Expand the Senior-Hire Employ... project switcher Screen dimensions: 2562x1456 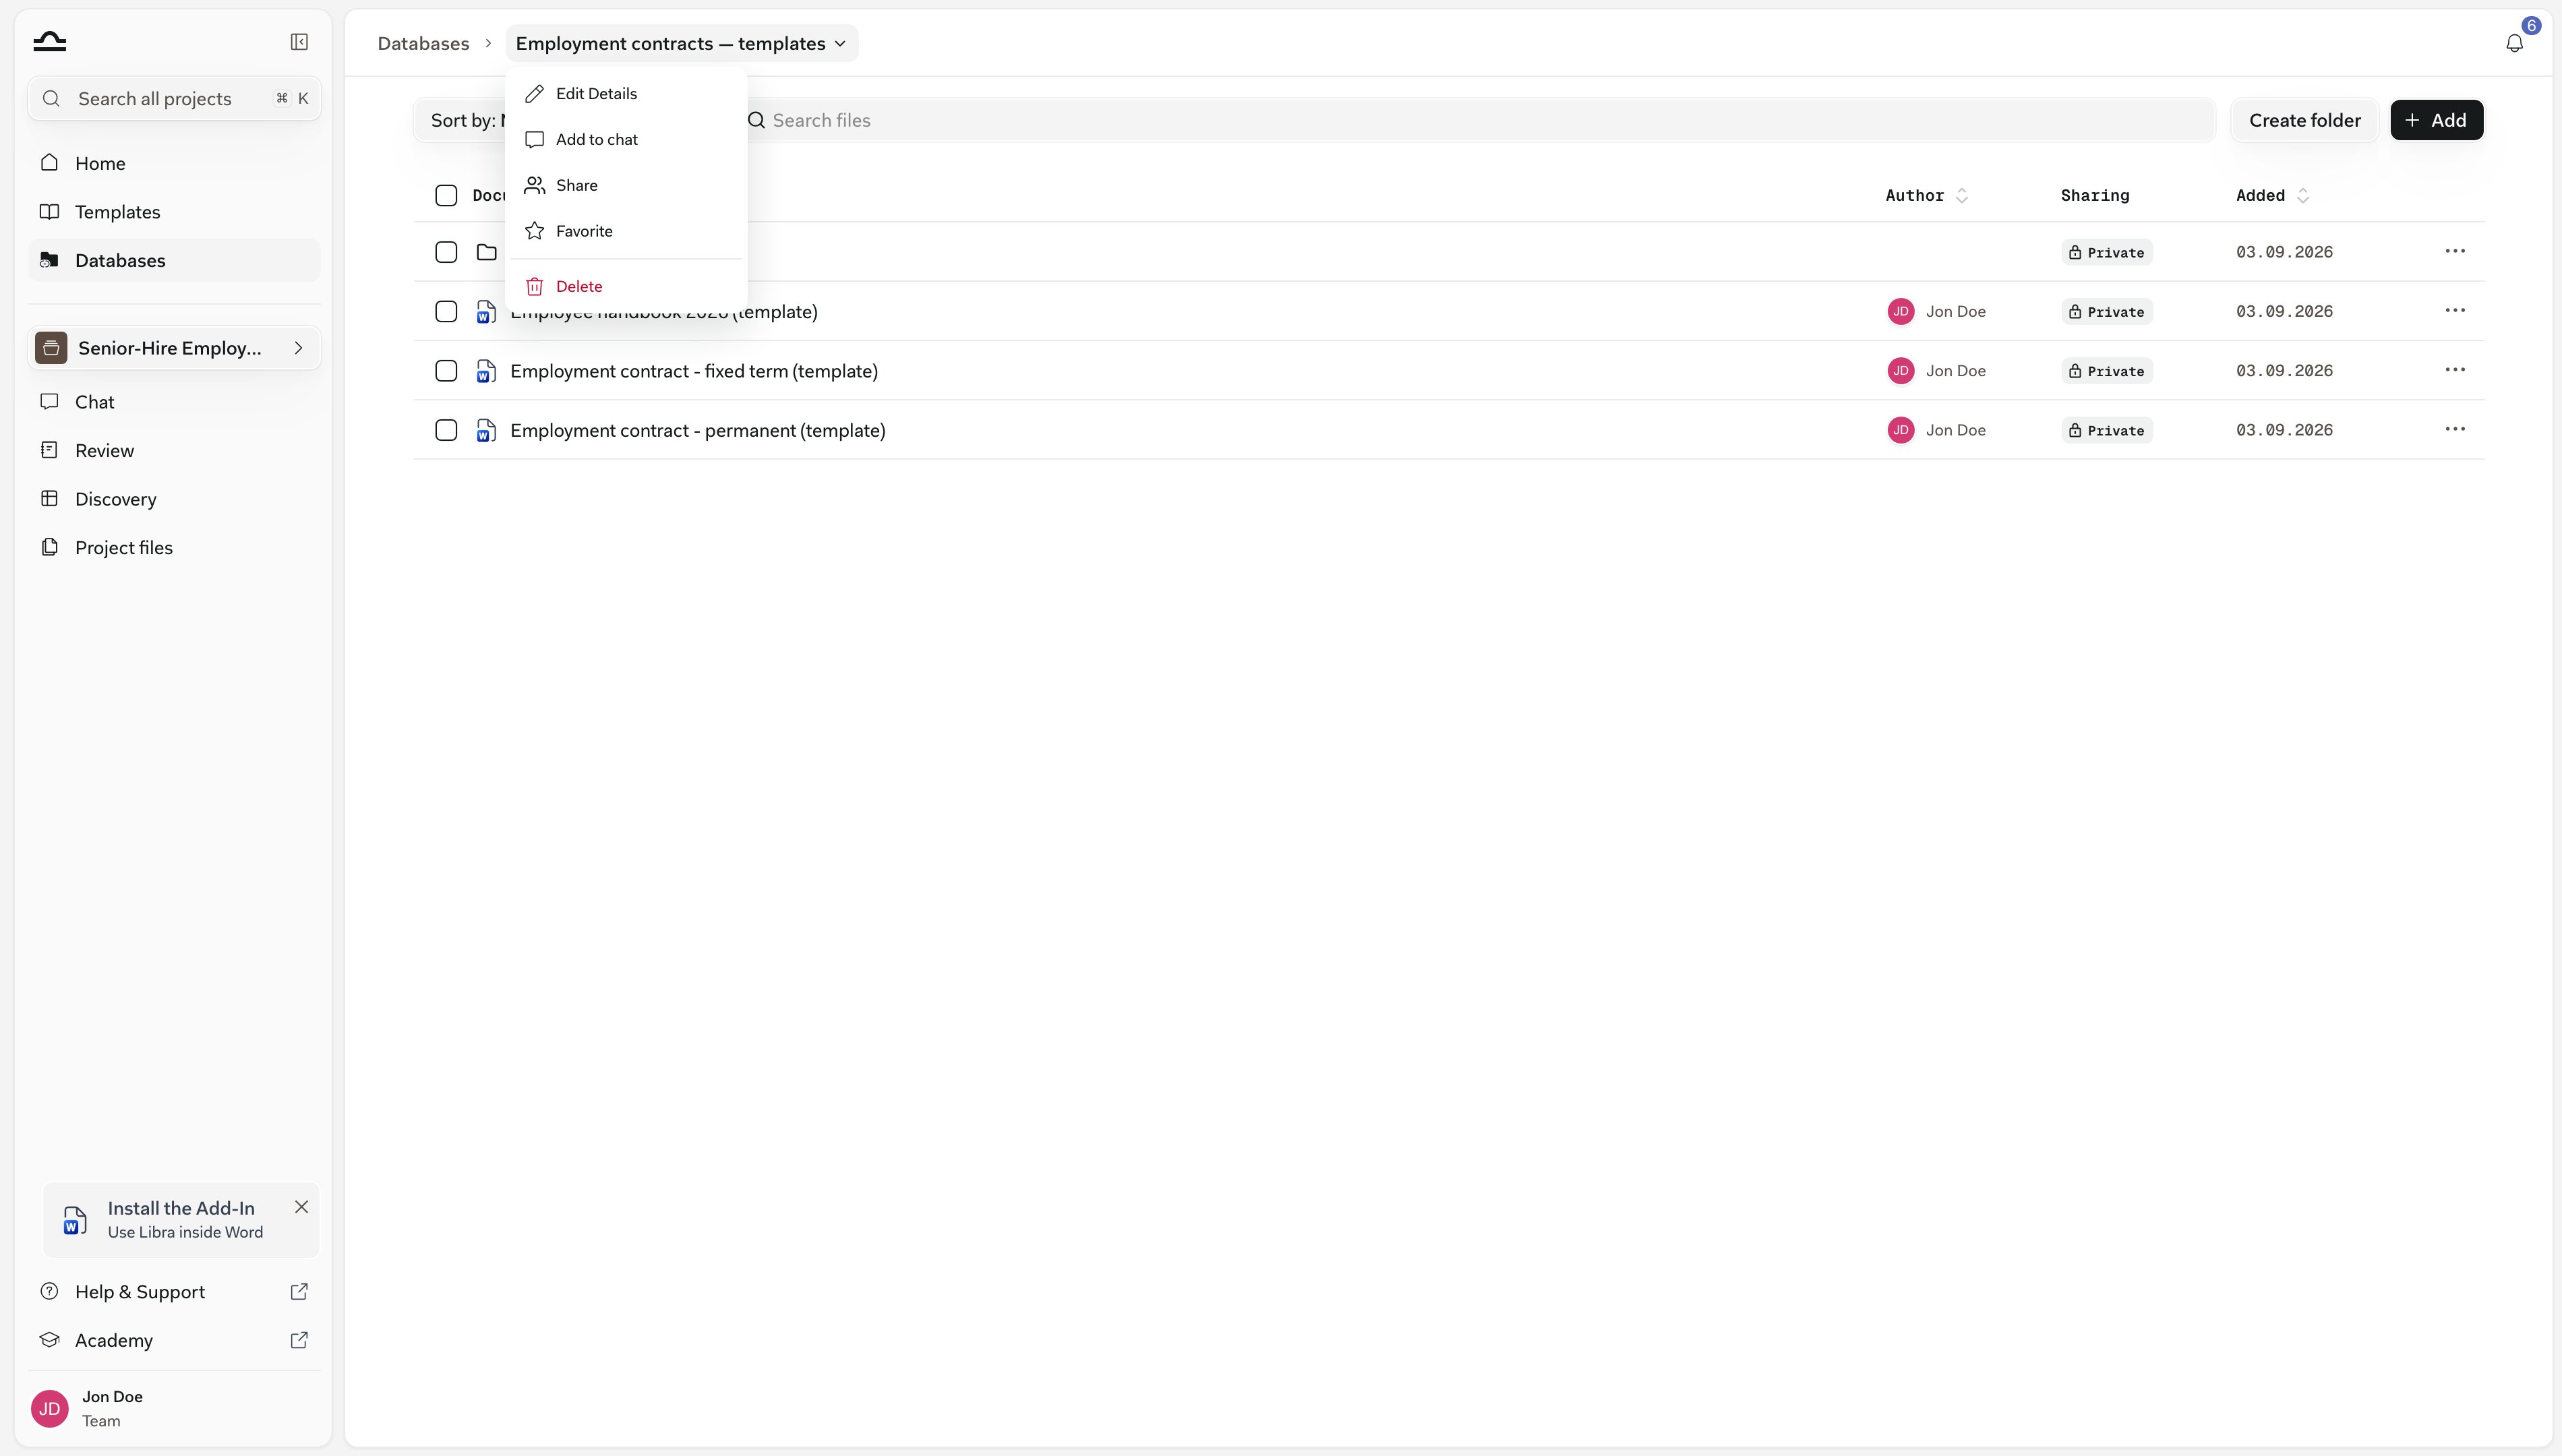(174, 348)
